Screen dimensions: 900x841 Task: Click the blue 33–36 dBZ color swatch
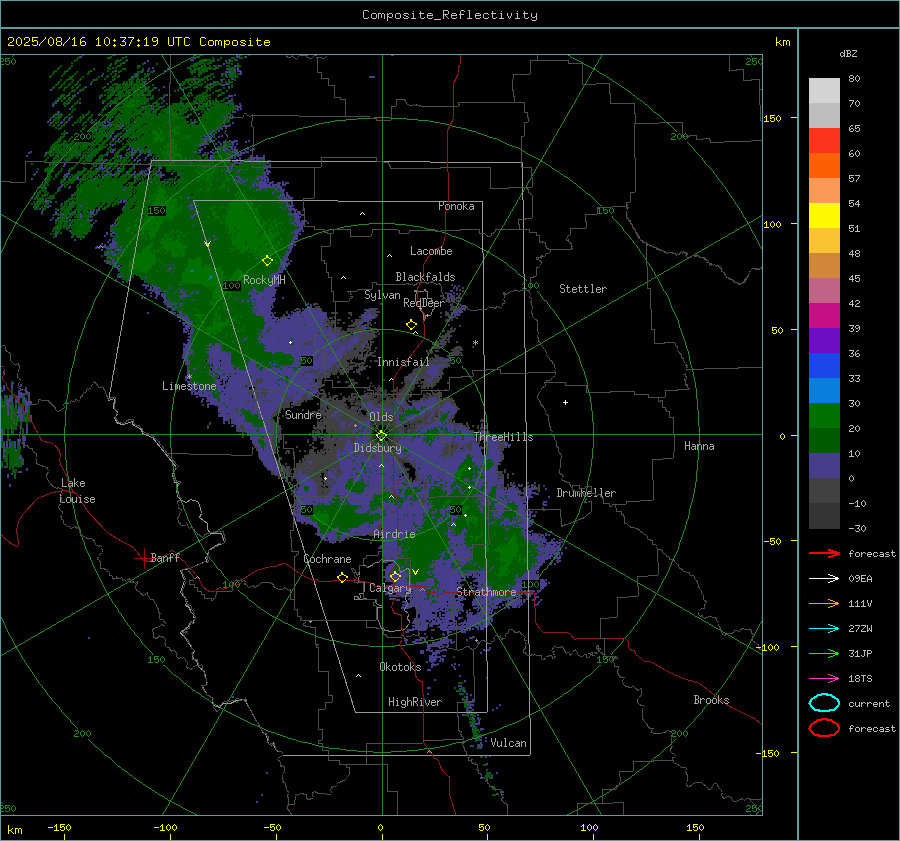[824, 366]
